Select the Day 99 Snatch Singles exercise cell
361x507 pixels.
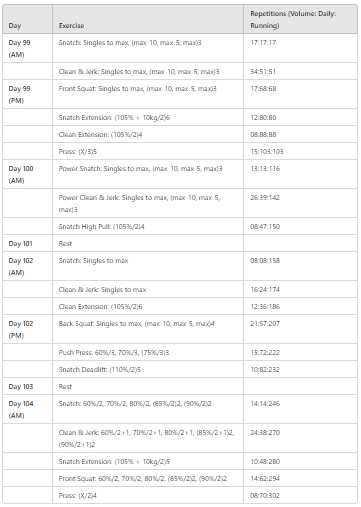pos(148,48)
